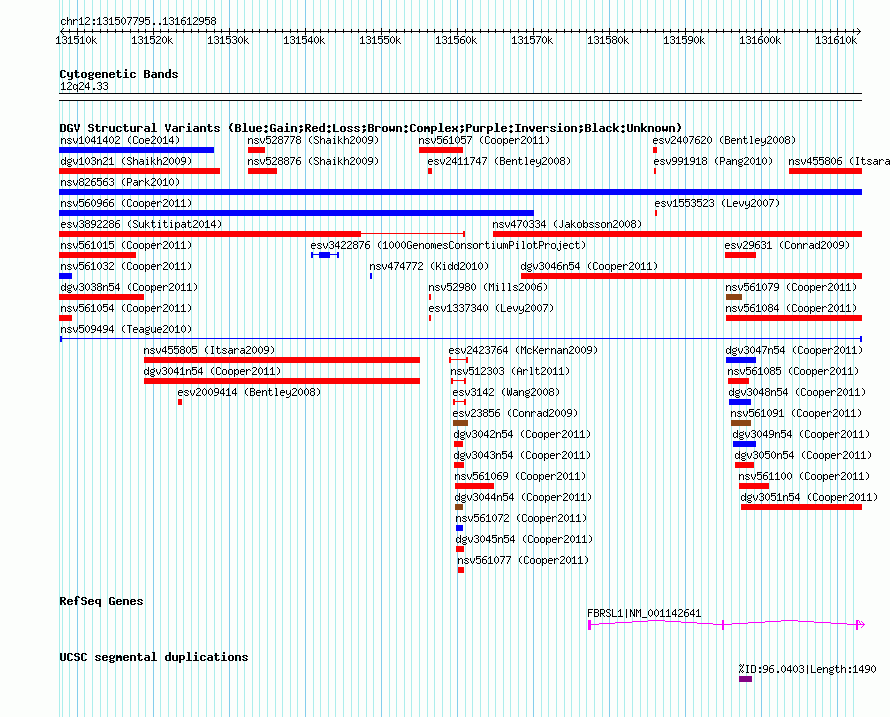Select esv991918 (Pang2010) label
Image resolution: width=890 pixels, height=717 pixels.
(713, 161)
